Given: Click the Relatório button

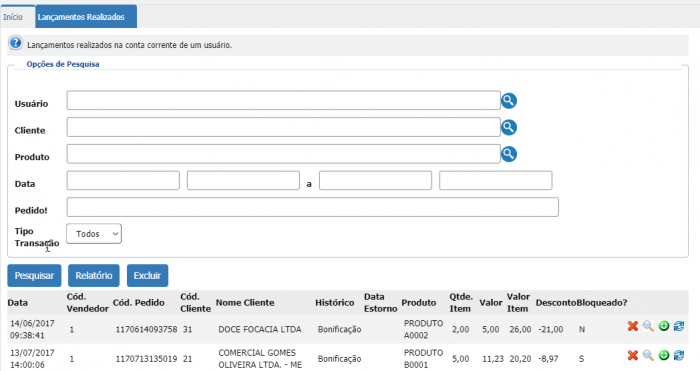Looking at the screenshot, I should click(94, 275).
